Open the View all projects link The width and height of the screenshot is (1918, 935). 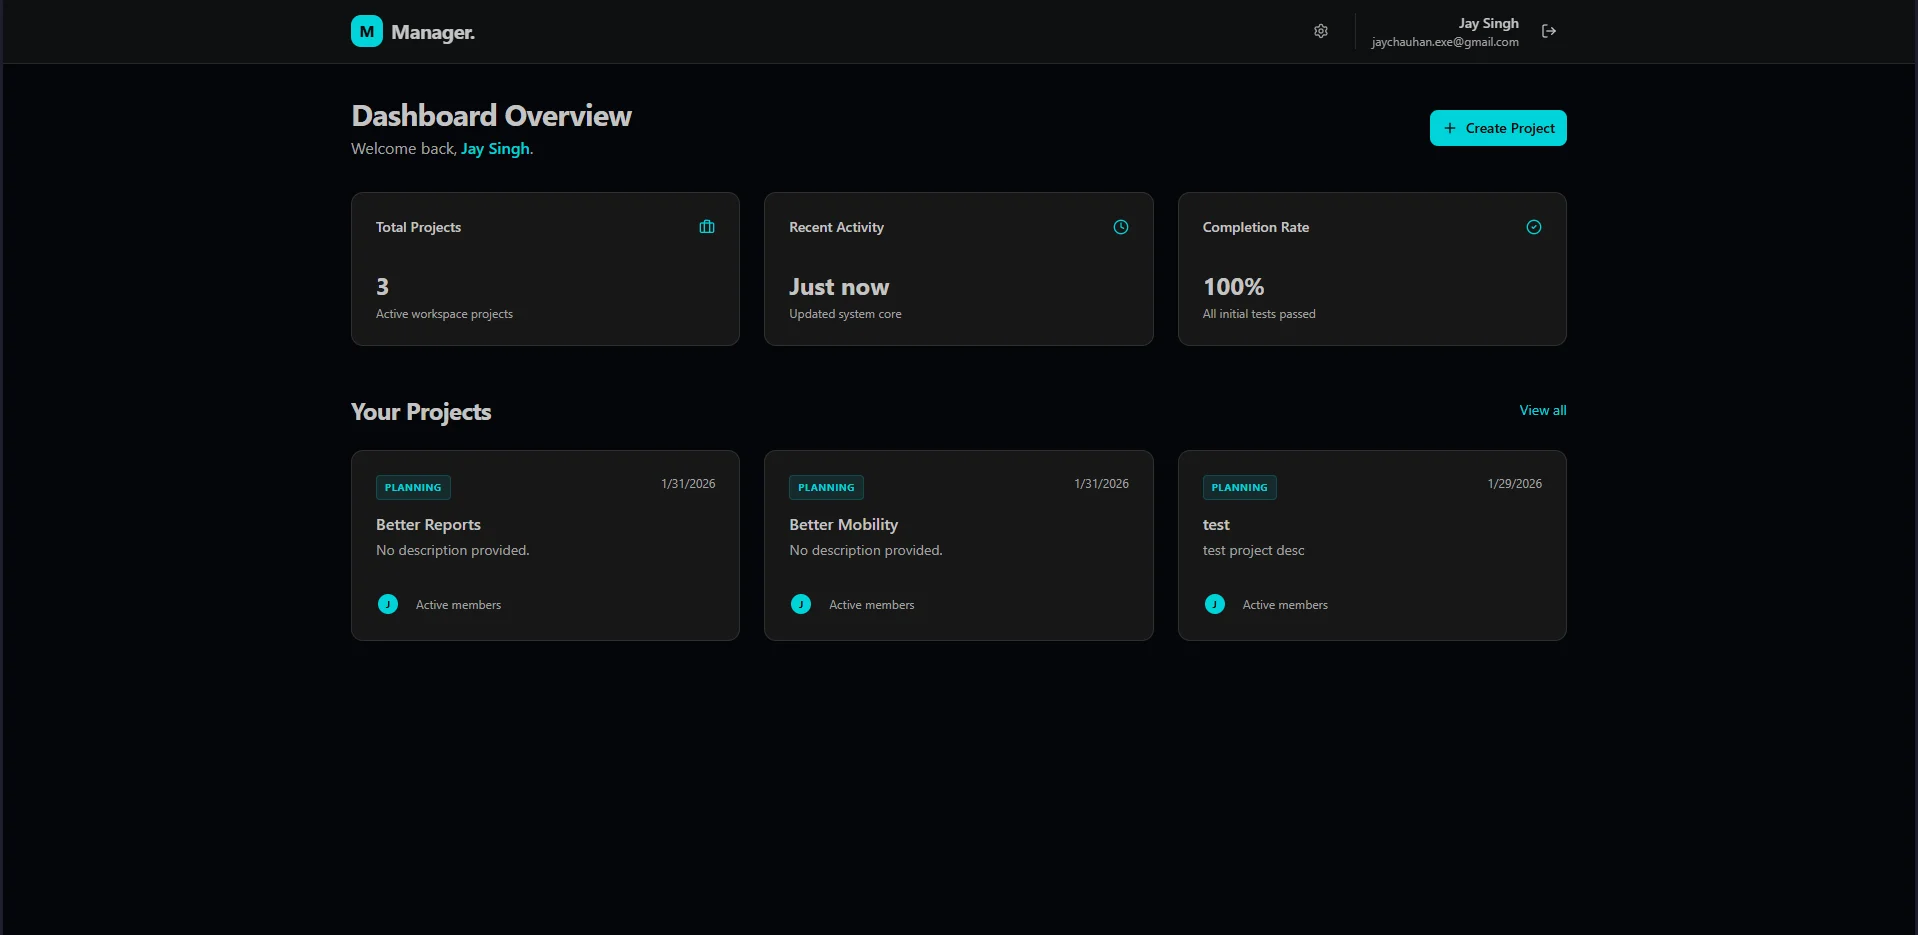coord(1543,410)
